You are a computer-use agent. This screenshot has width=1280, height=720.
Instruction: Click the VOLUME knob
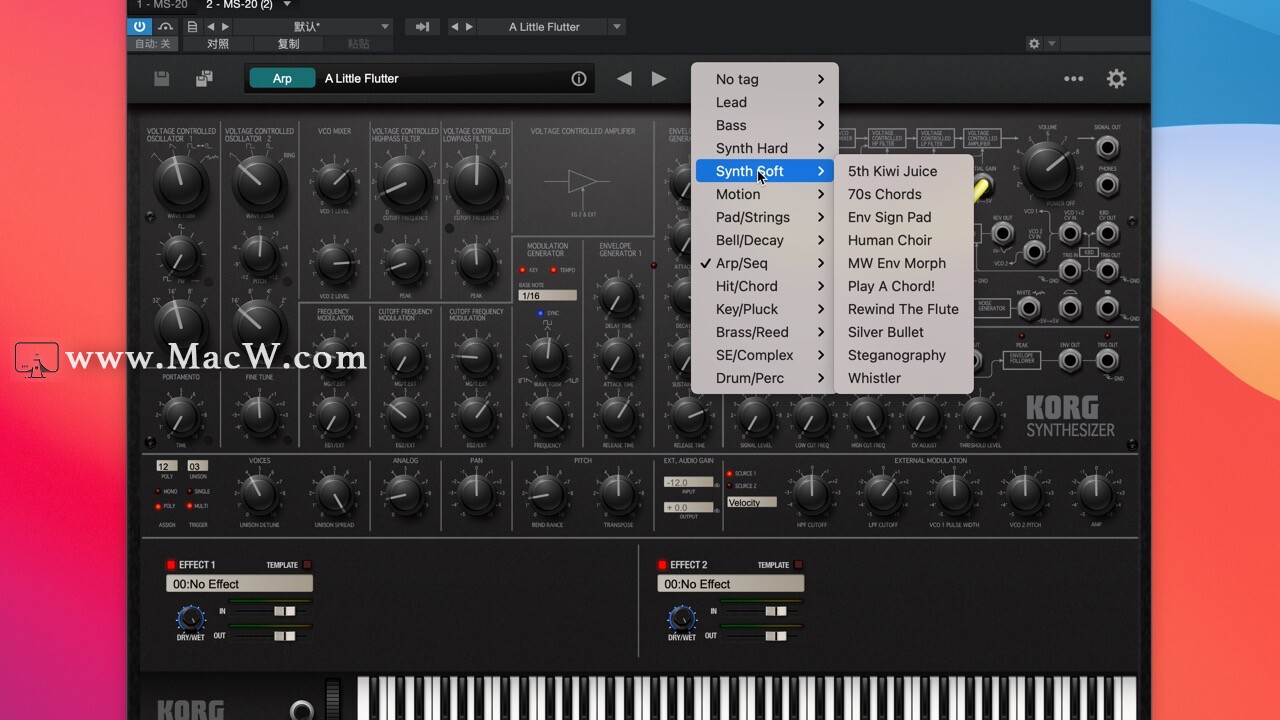pos(1046,168)
